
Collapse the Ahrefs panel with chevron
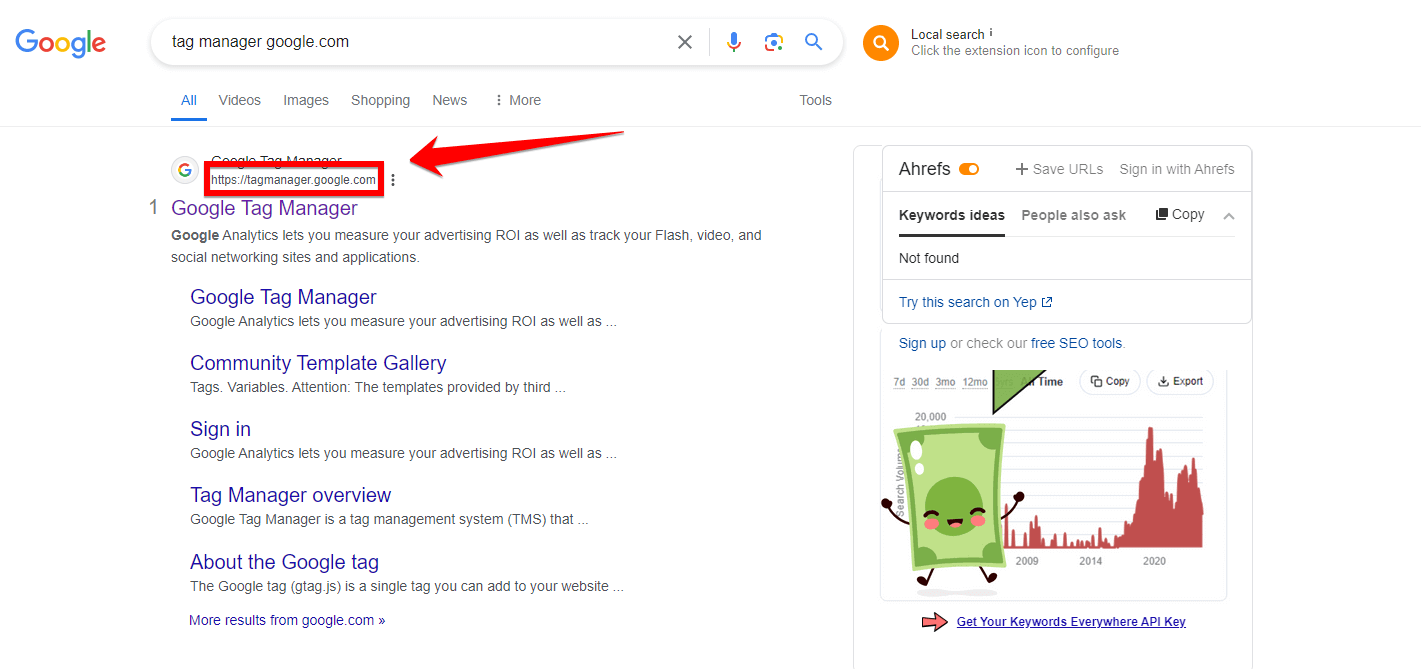(1229, 216)
